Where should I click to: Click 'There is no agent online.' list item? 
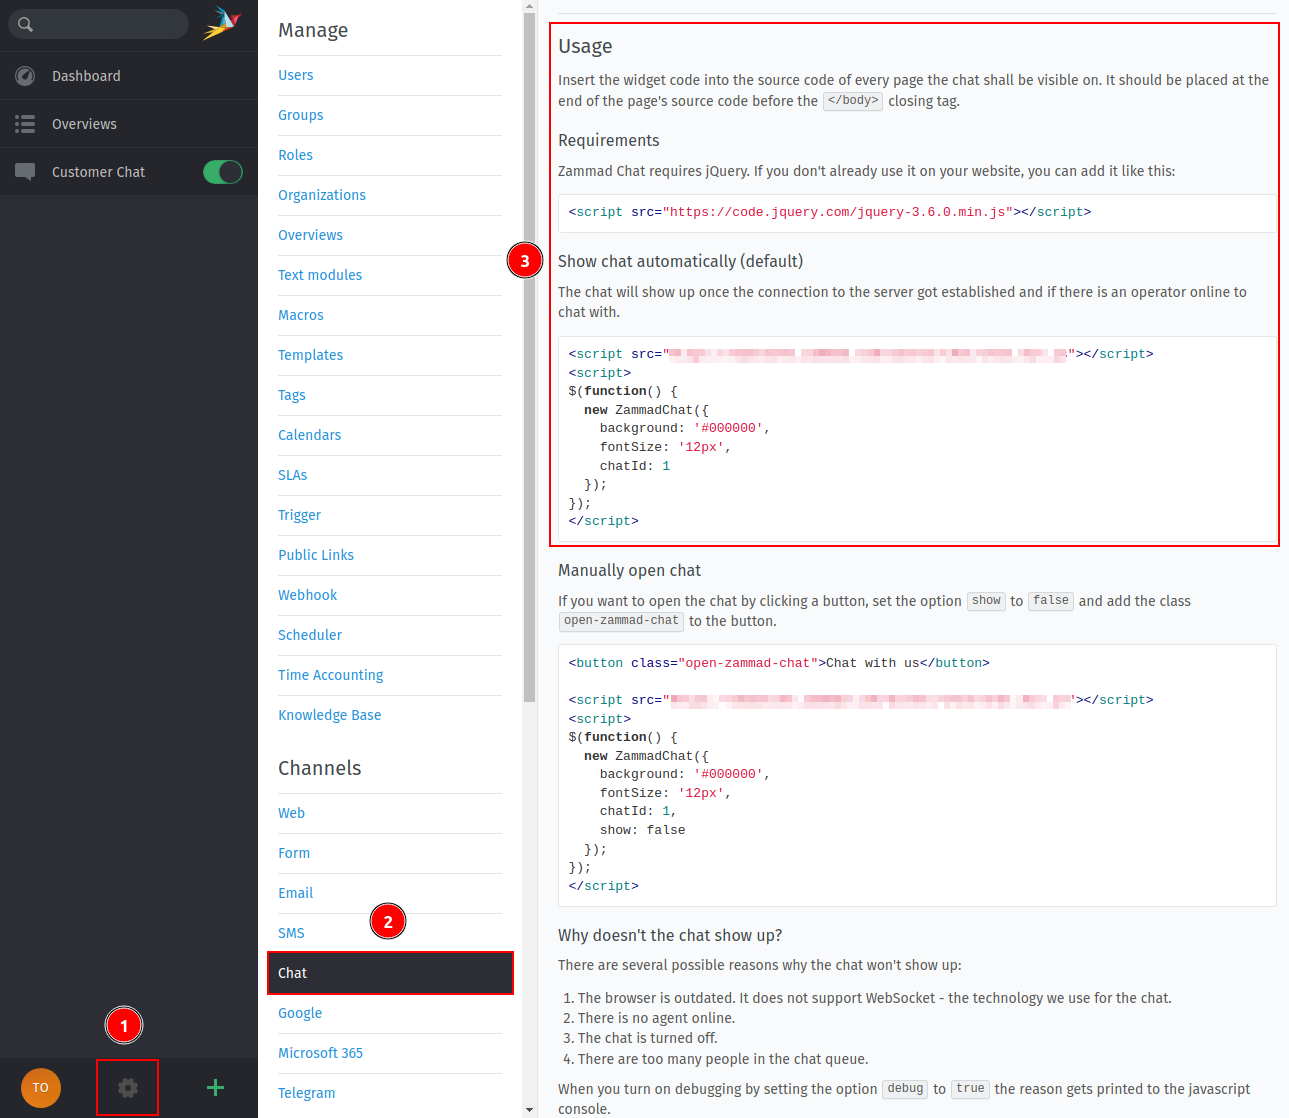coord(656,1018)
